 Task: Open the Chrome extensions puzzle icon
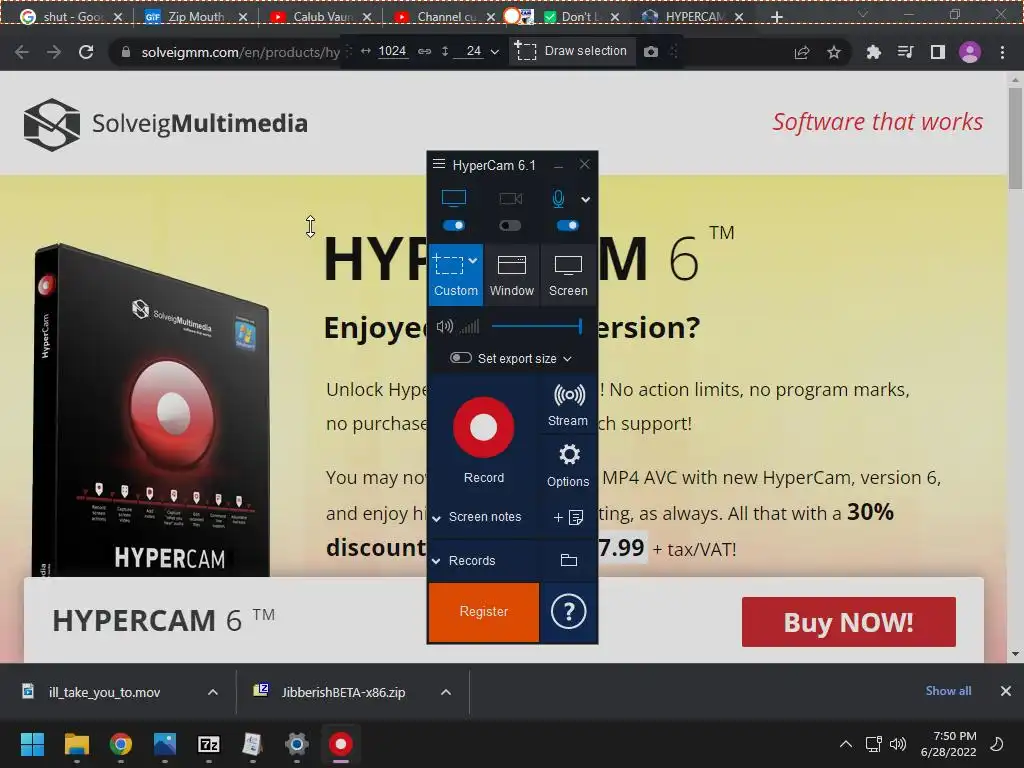[873, 52]
